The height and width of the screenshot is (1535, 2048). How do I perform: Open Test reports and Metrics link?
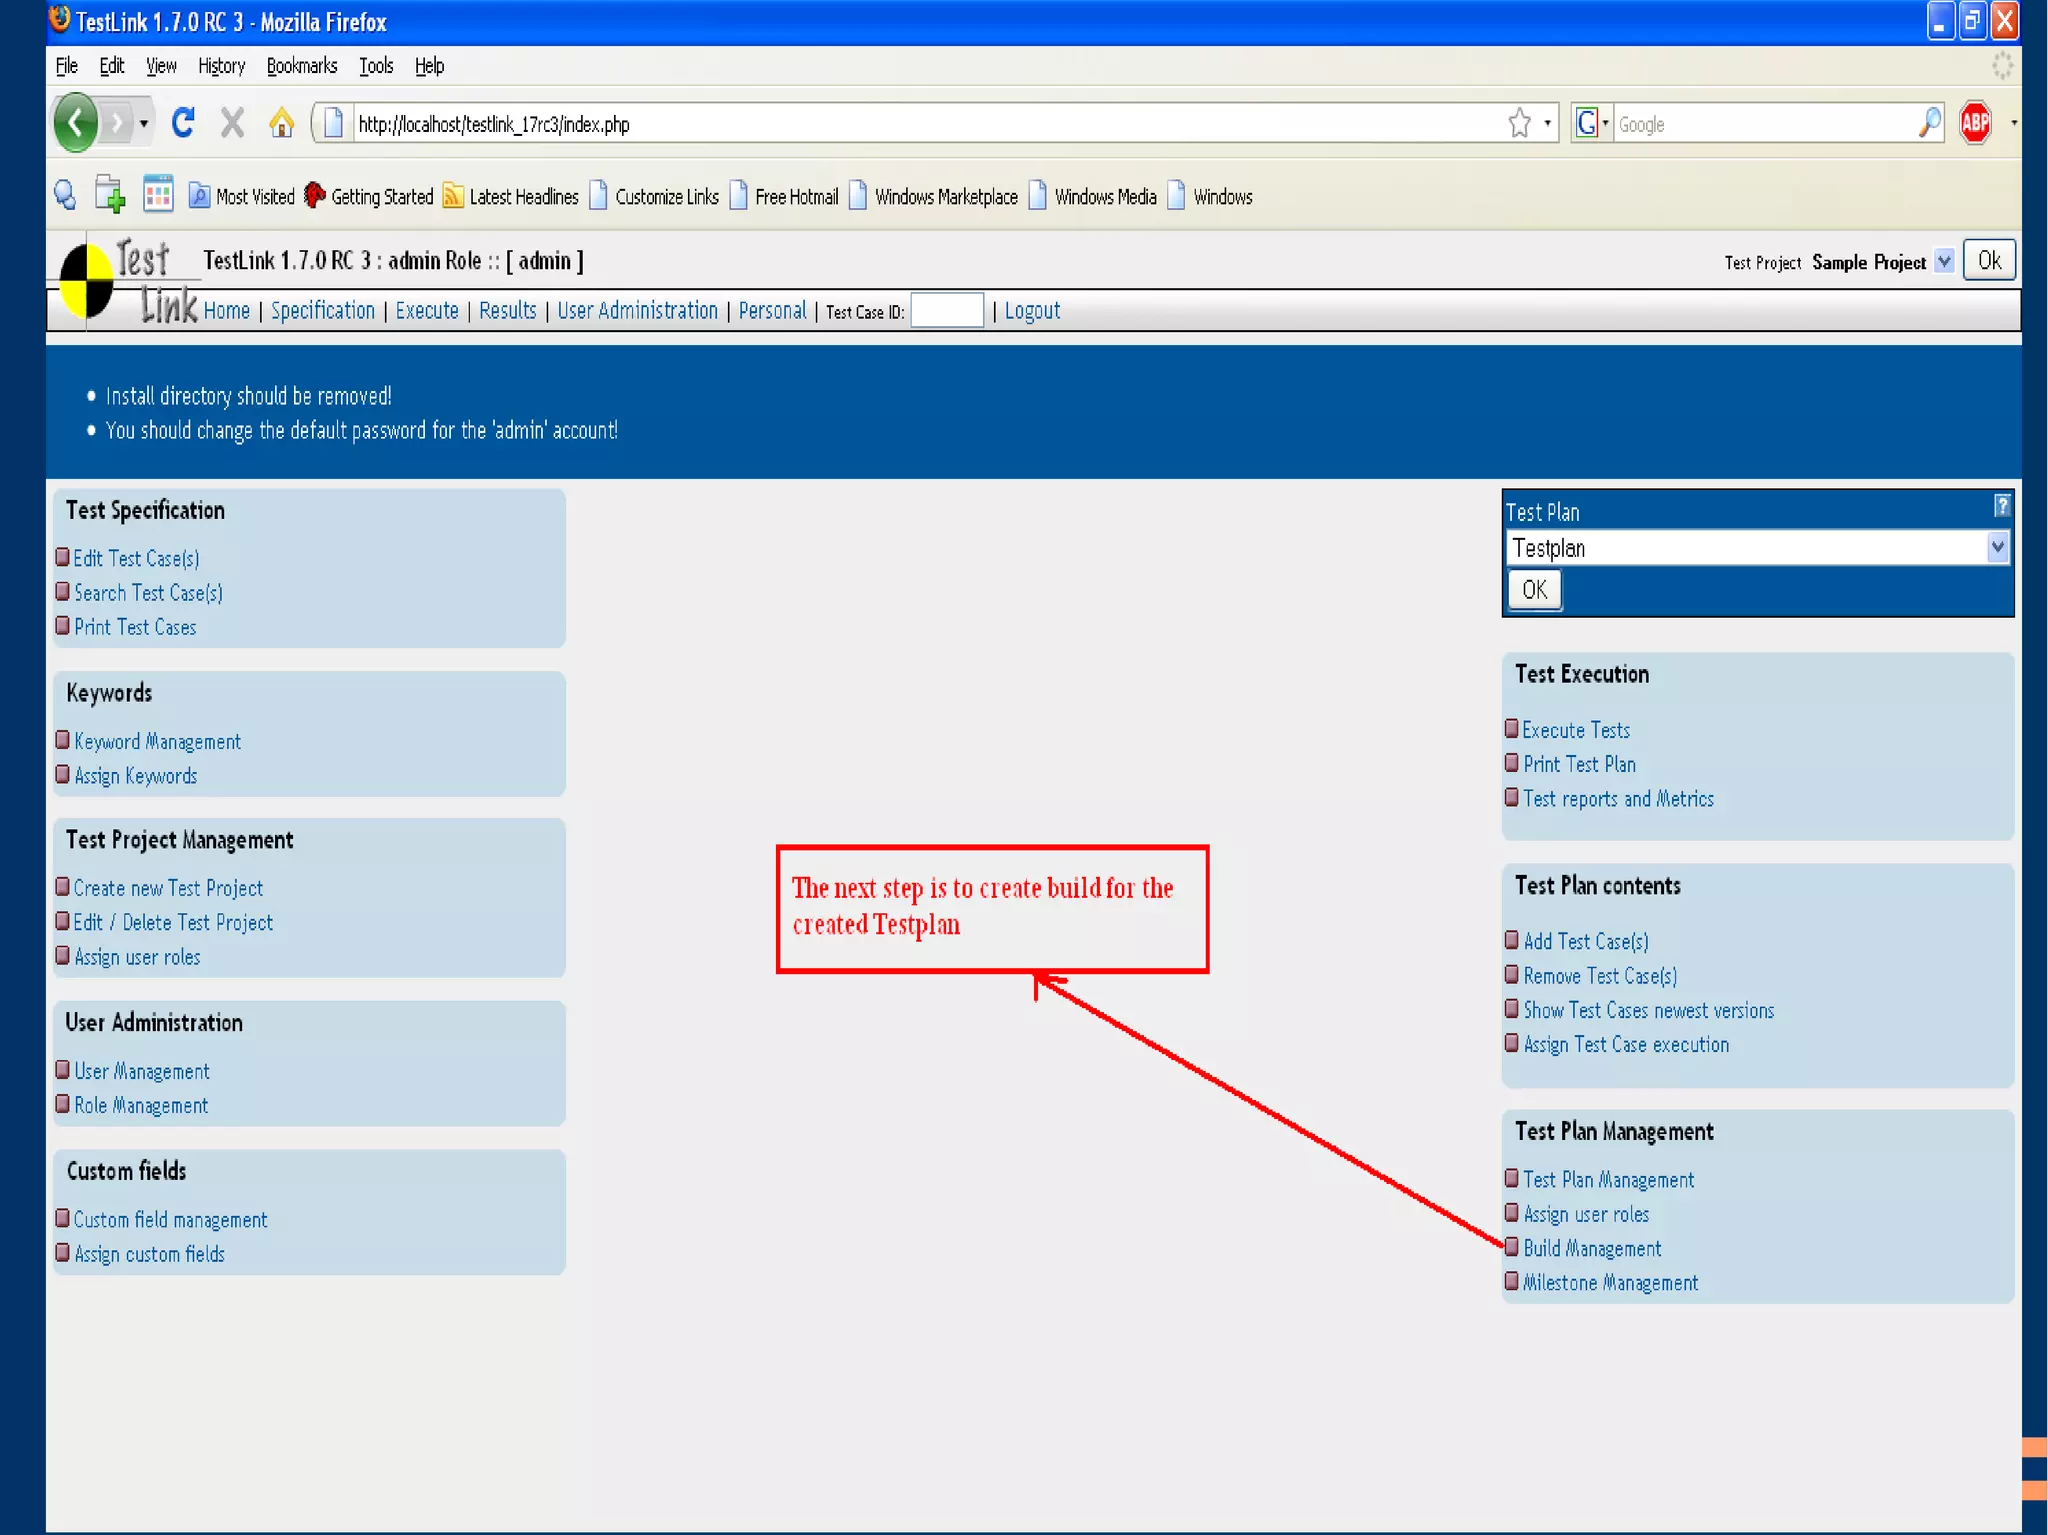1618,798
